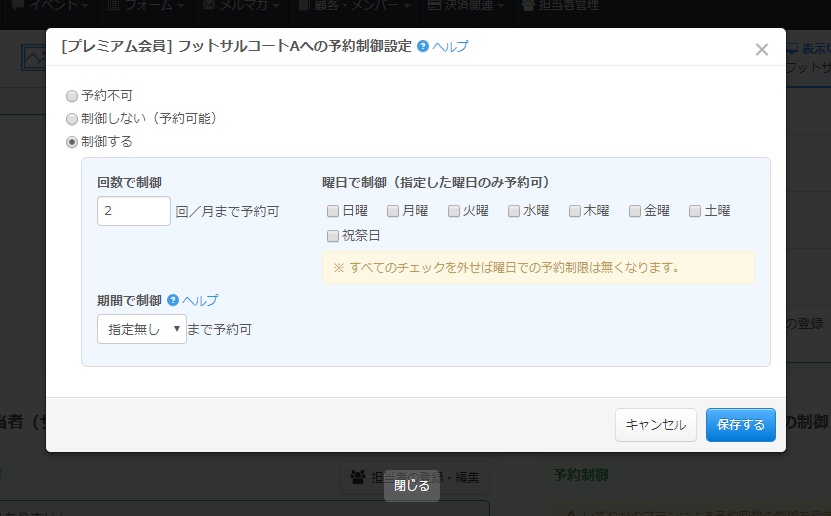Click the 保存する button
This screenshot has height=516, width=831.
coord(740,424)
